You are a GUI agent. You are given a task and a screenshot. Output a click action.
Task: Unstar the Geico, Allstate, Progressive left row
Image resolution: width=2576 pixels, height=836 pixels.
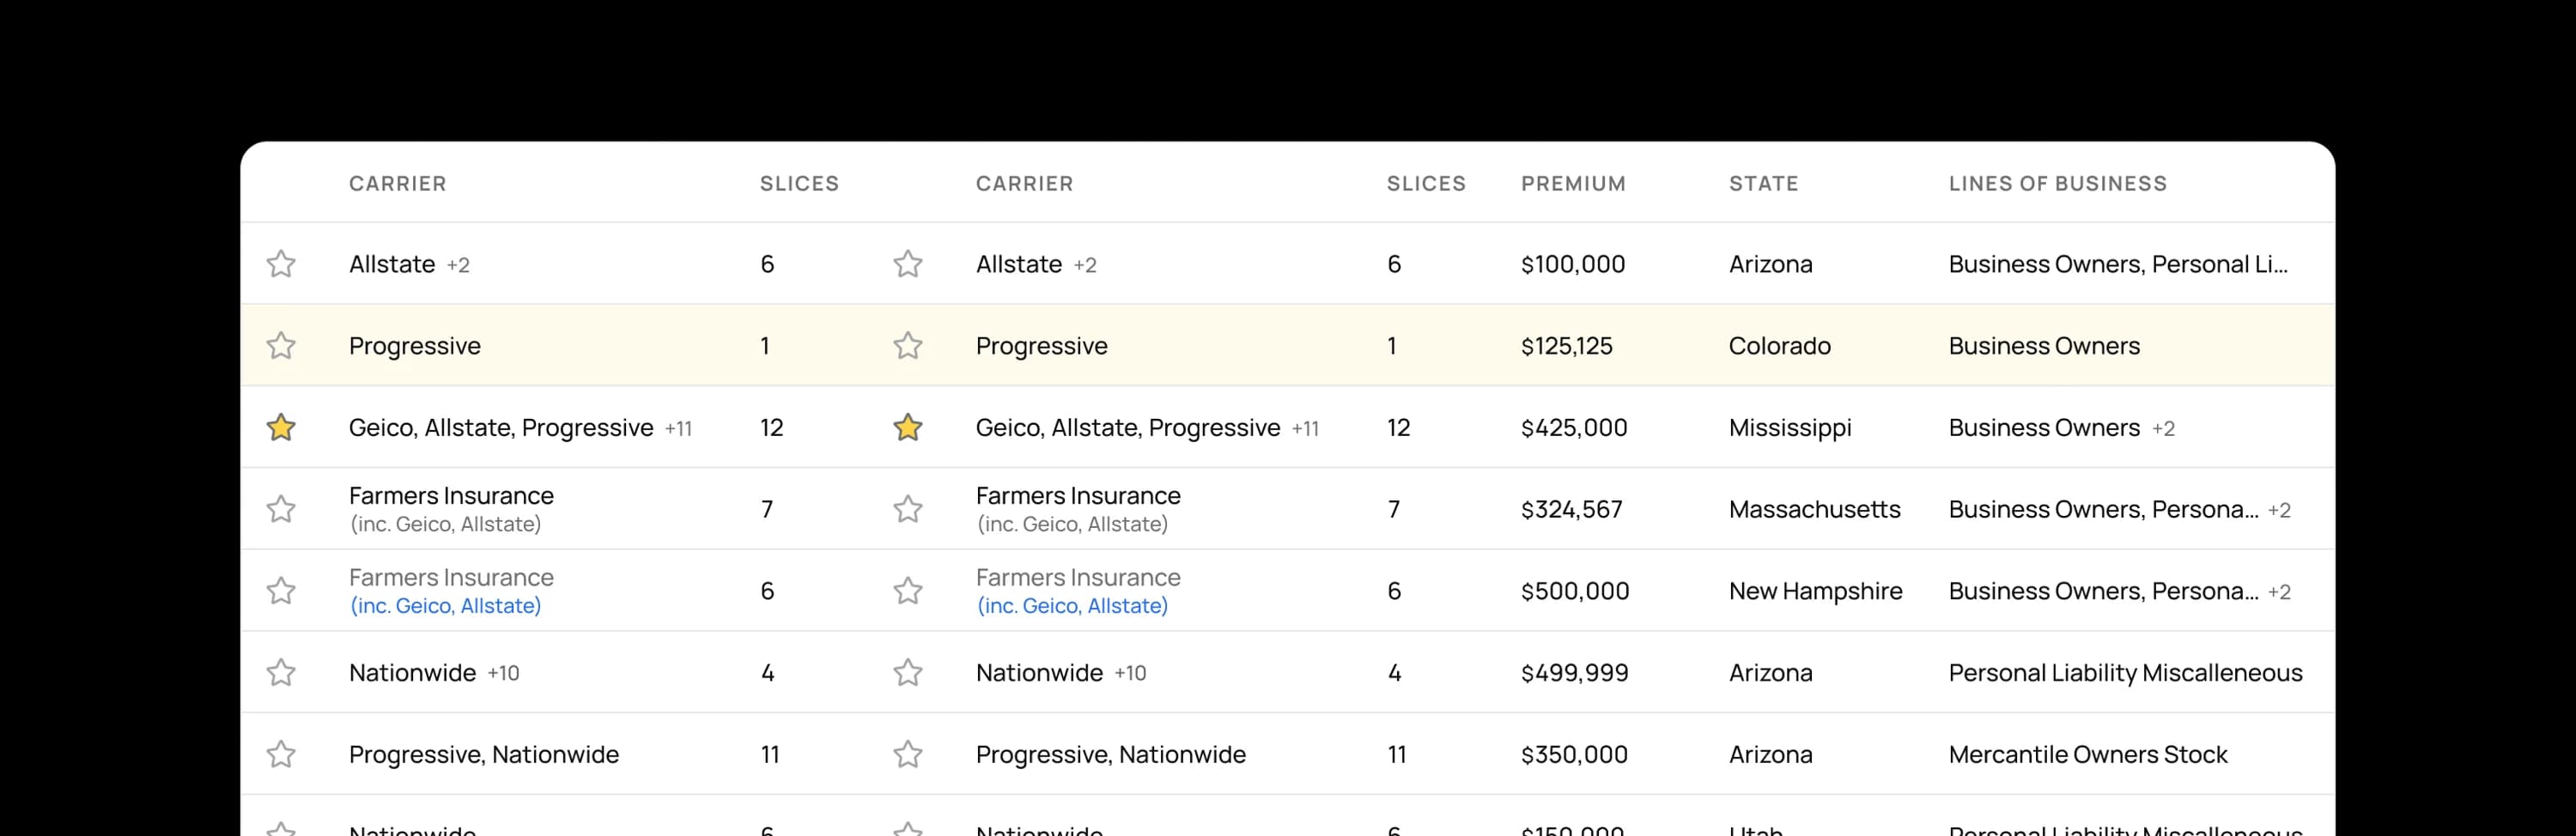coord(281,428)
